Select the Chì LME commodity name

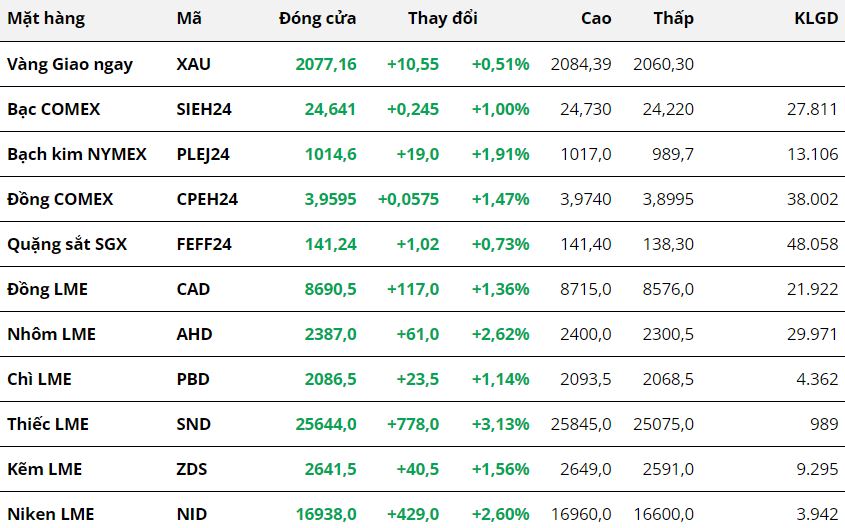coord(39,379)
